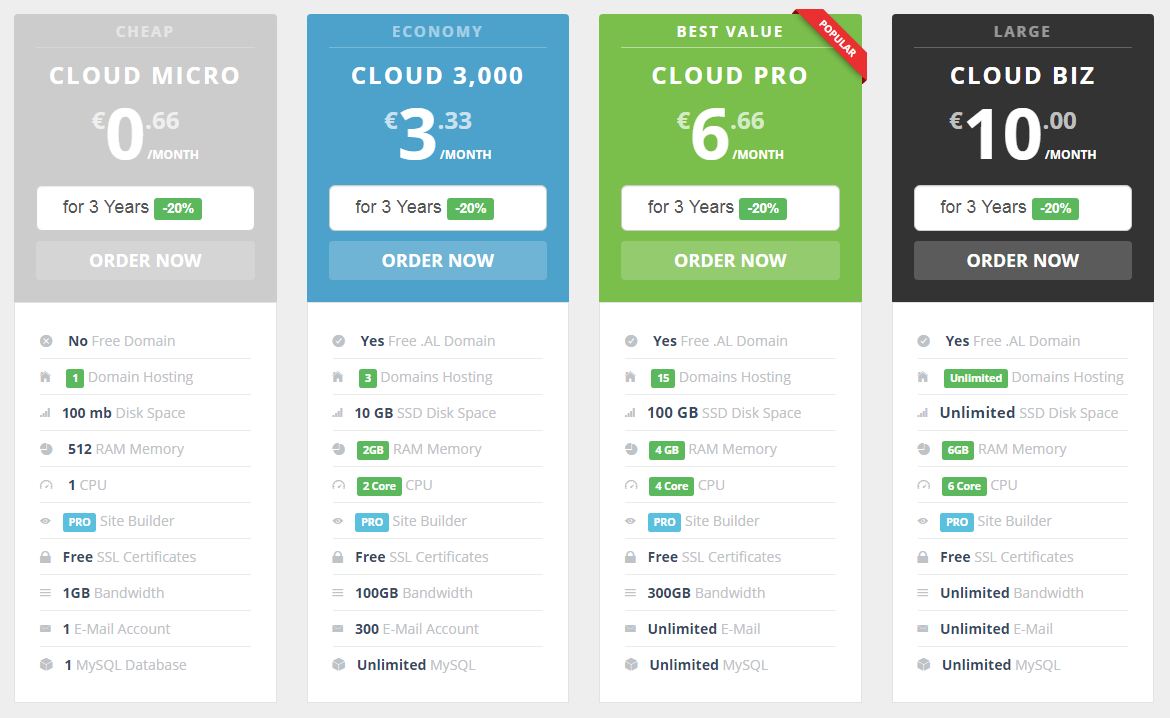Click the cube icon in Cloud Biz Unlimited MySQL row

click(x=924, y=664)
